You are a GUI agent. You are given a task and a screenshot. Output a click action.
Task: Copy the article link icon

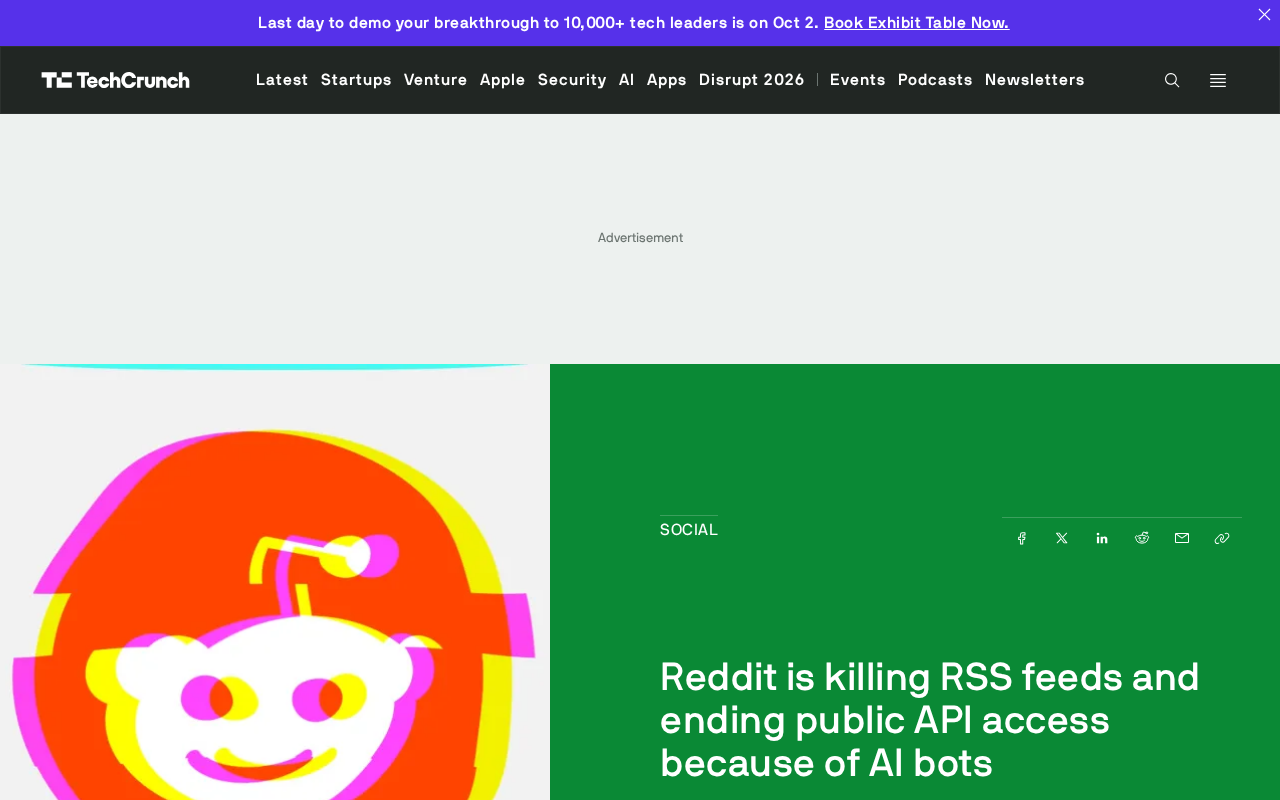click(1222, 538)
